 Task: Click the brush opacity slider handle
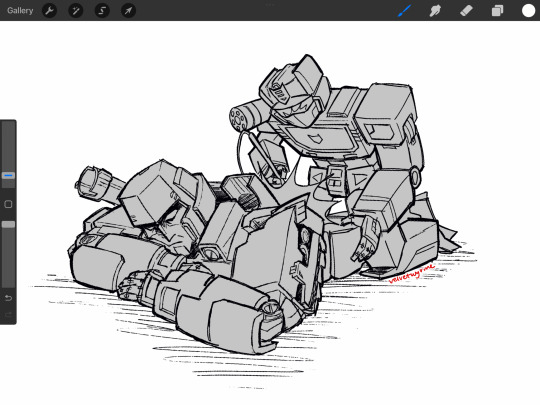pyautogui.click(x=8, y=225)
